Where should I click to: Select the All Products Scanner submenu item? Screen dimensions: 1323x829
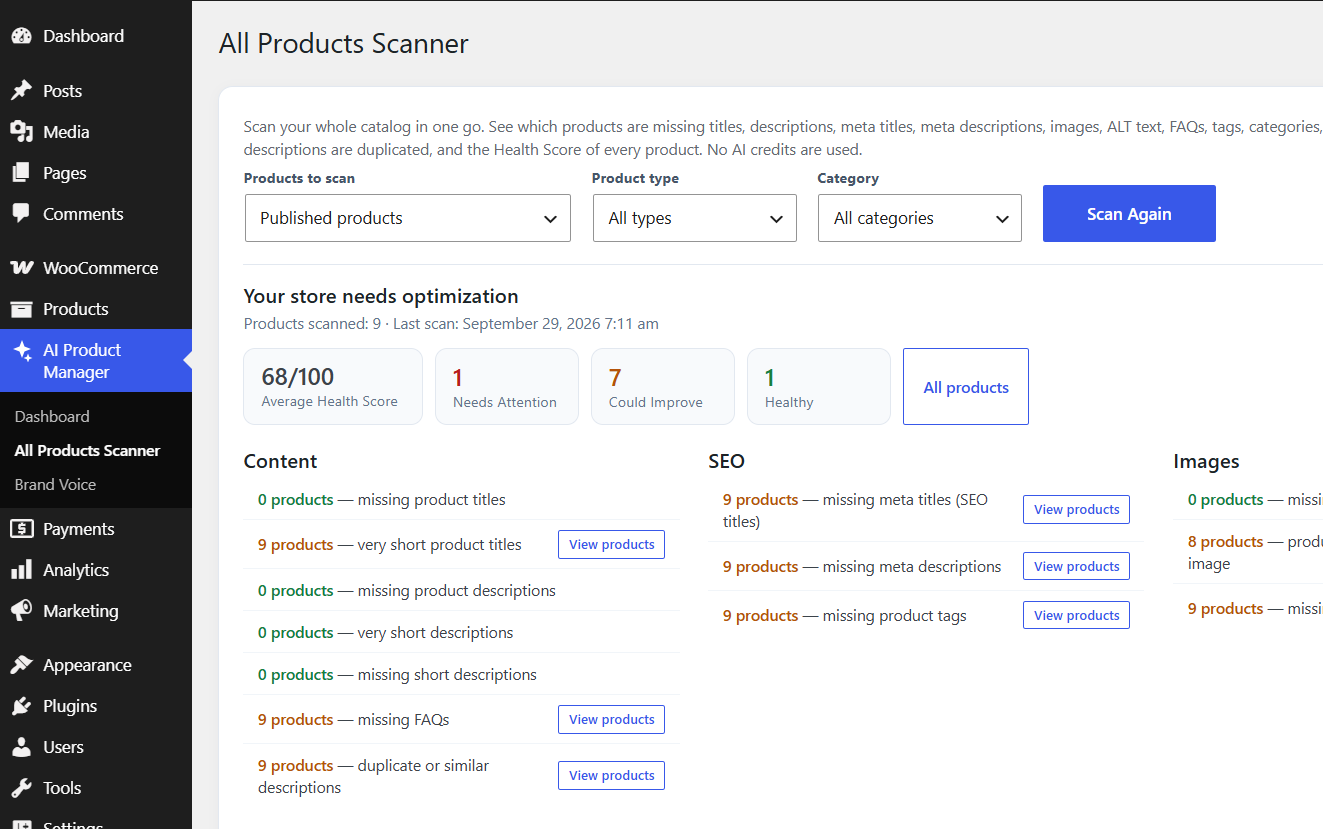87,450
